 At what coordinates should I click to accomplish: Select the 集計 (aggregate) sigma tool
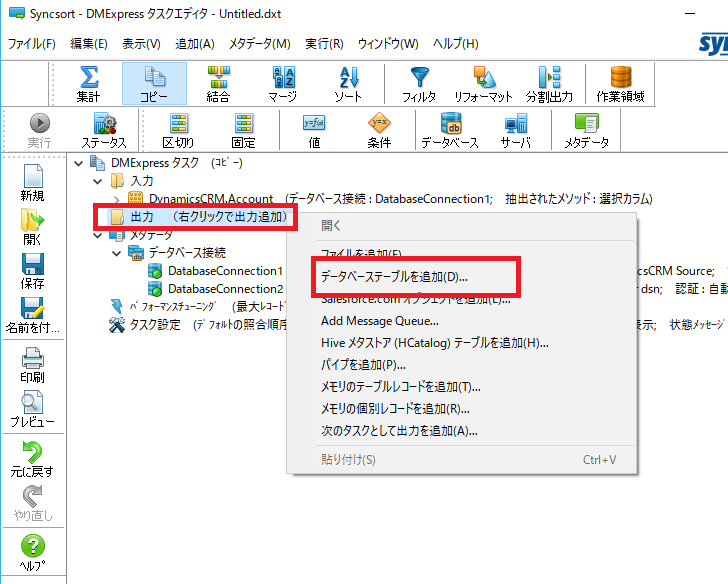[x=88, y=84]
